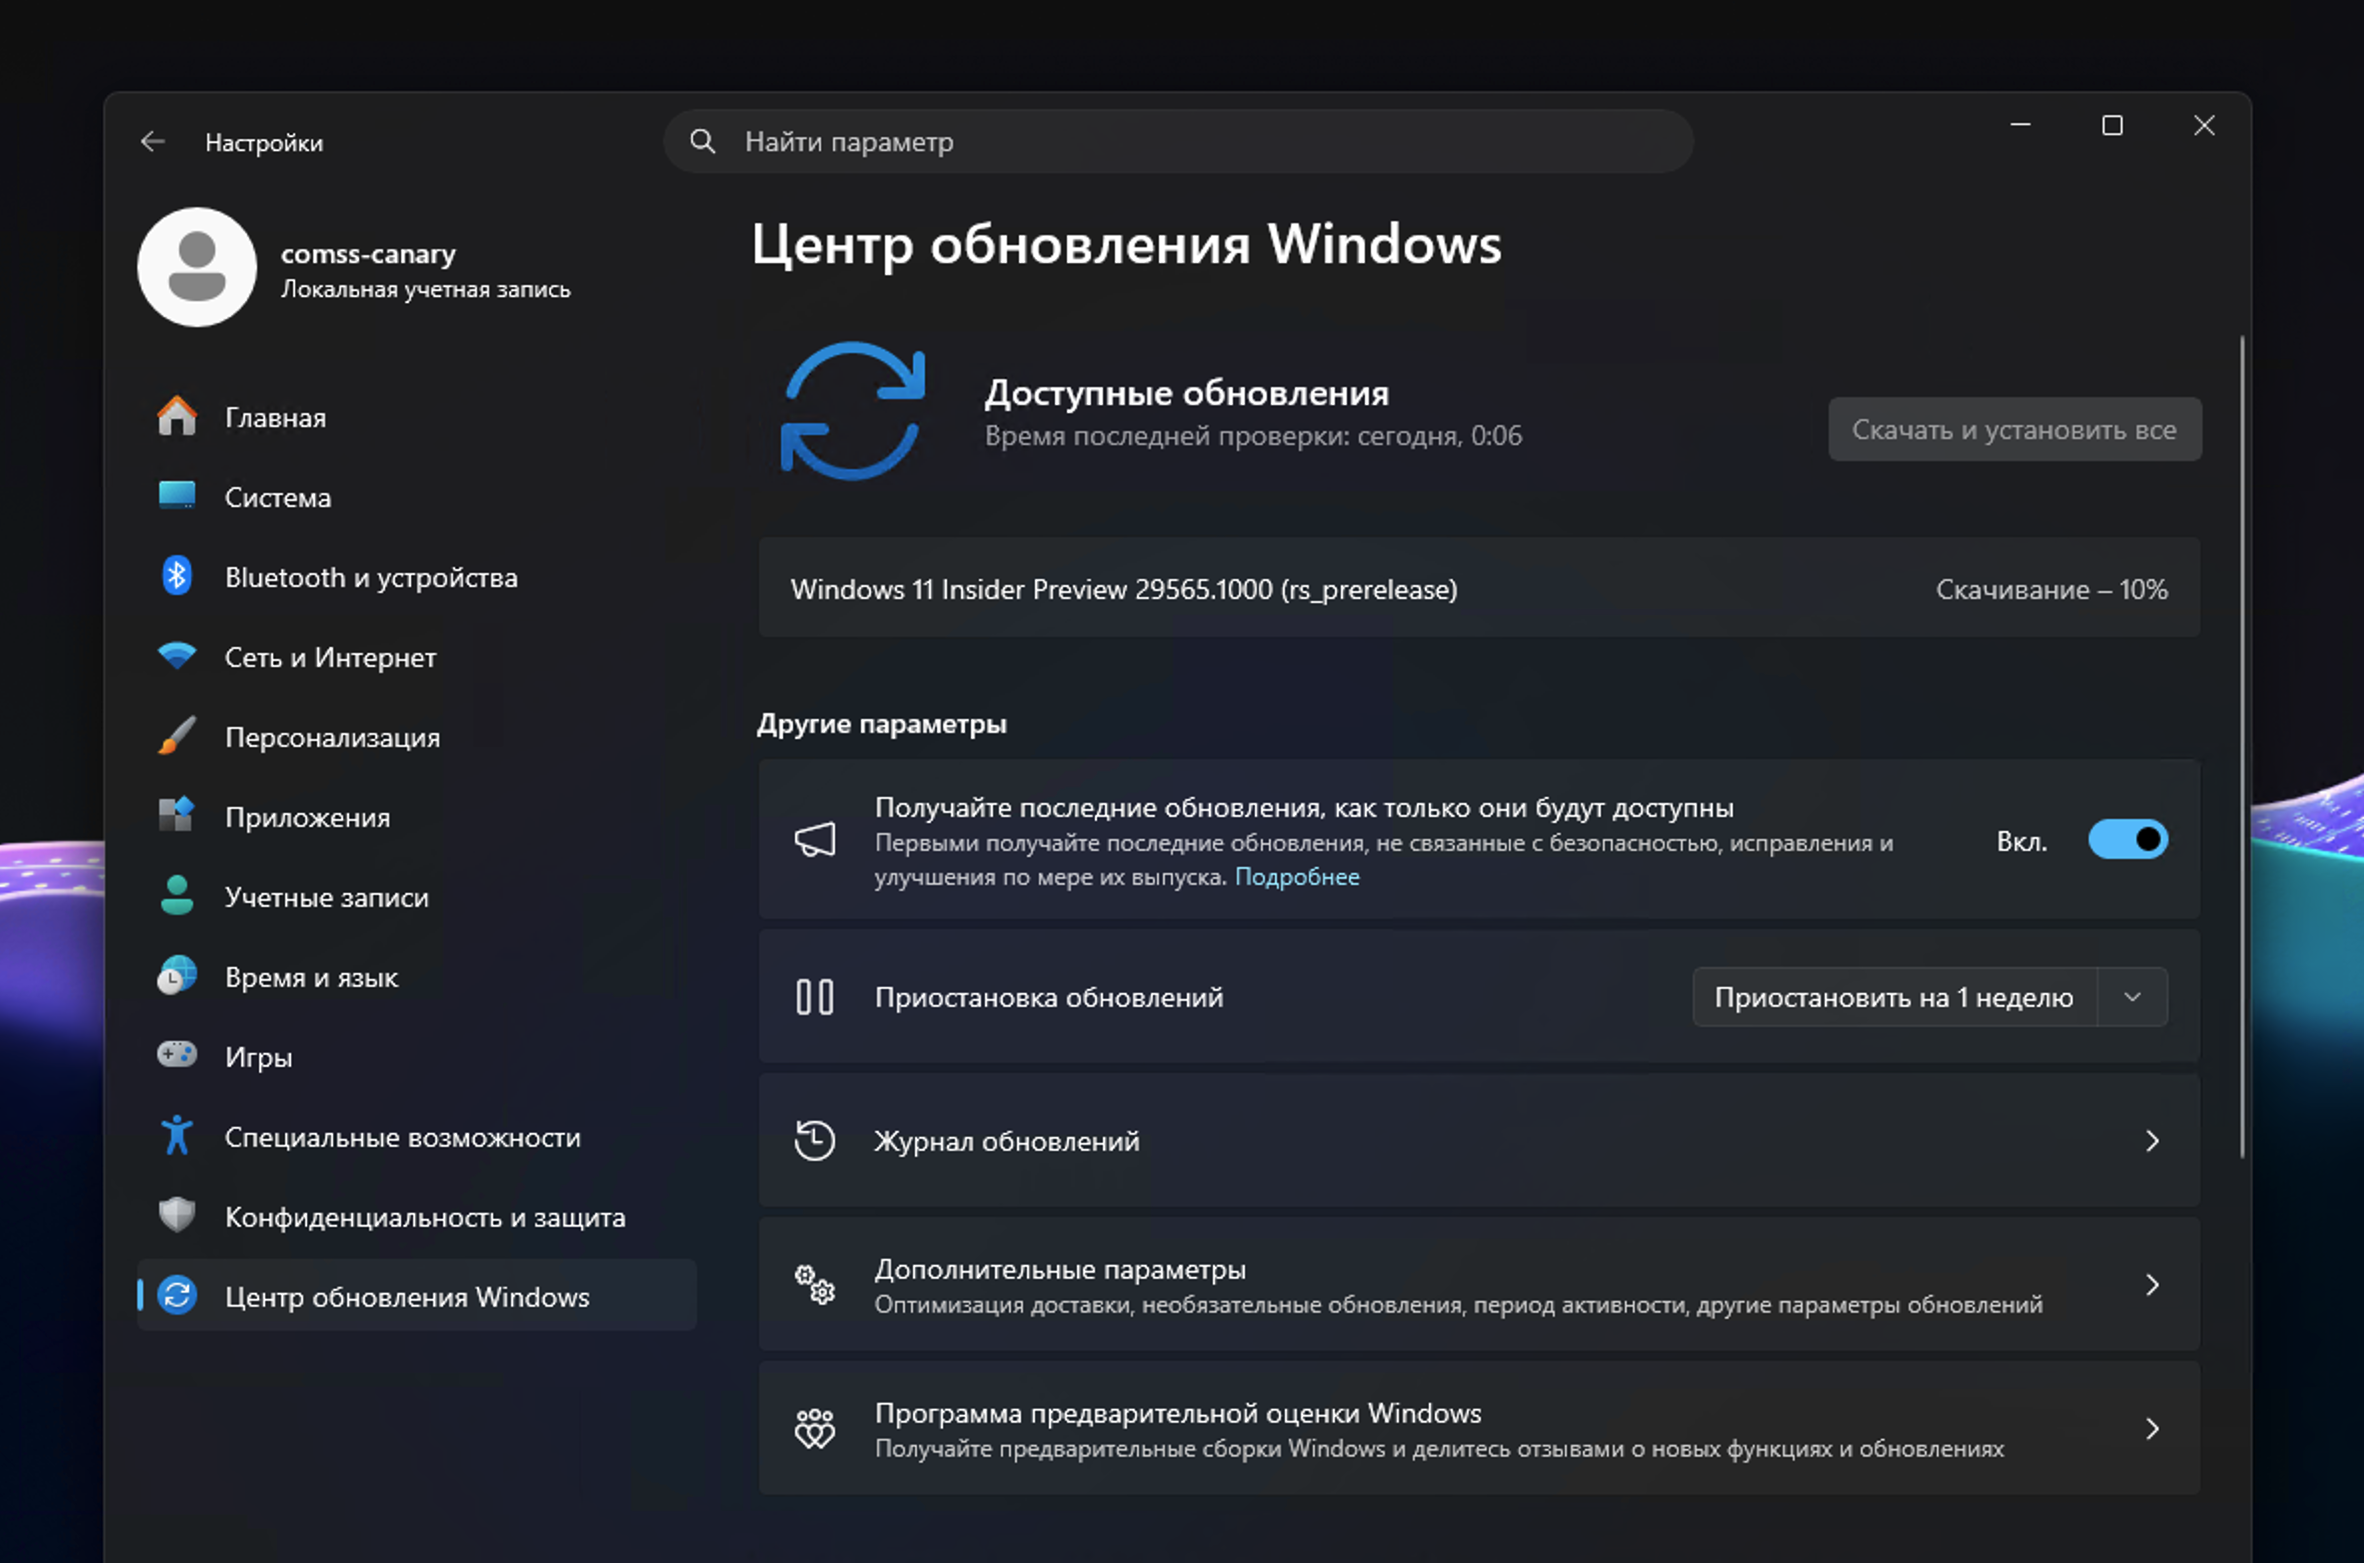Open Журнал обновлений via its chevron

[2152, 1141]
